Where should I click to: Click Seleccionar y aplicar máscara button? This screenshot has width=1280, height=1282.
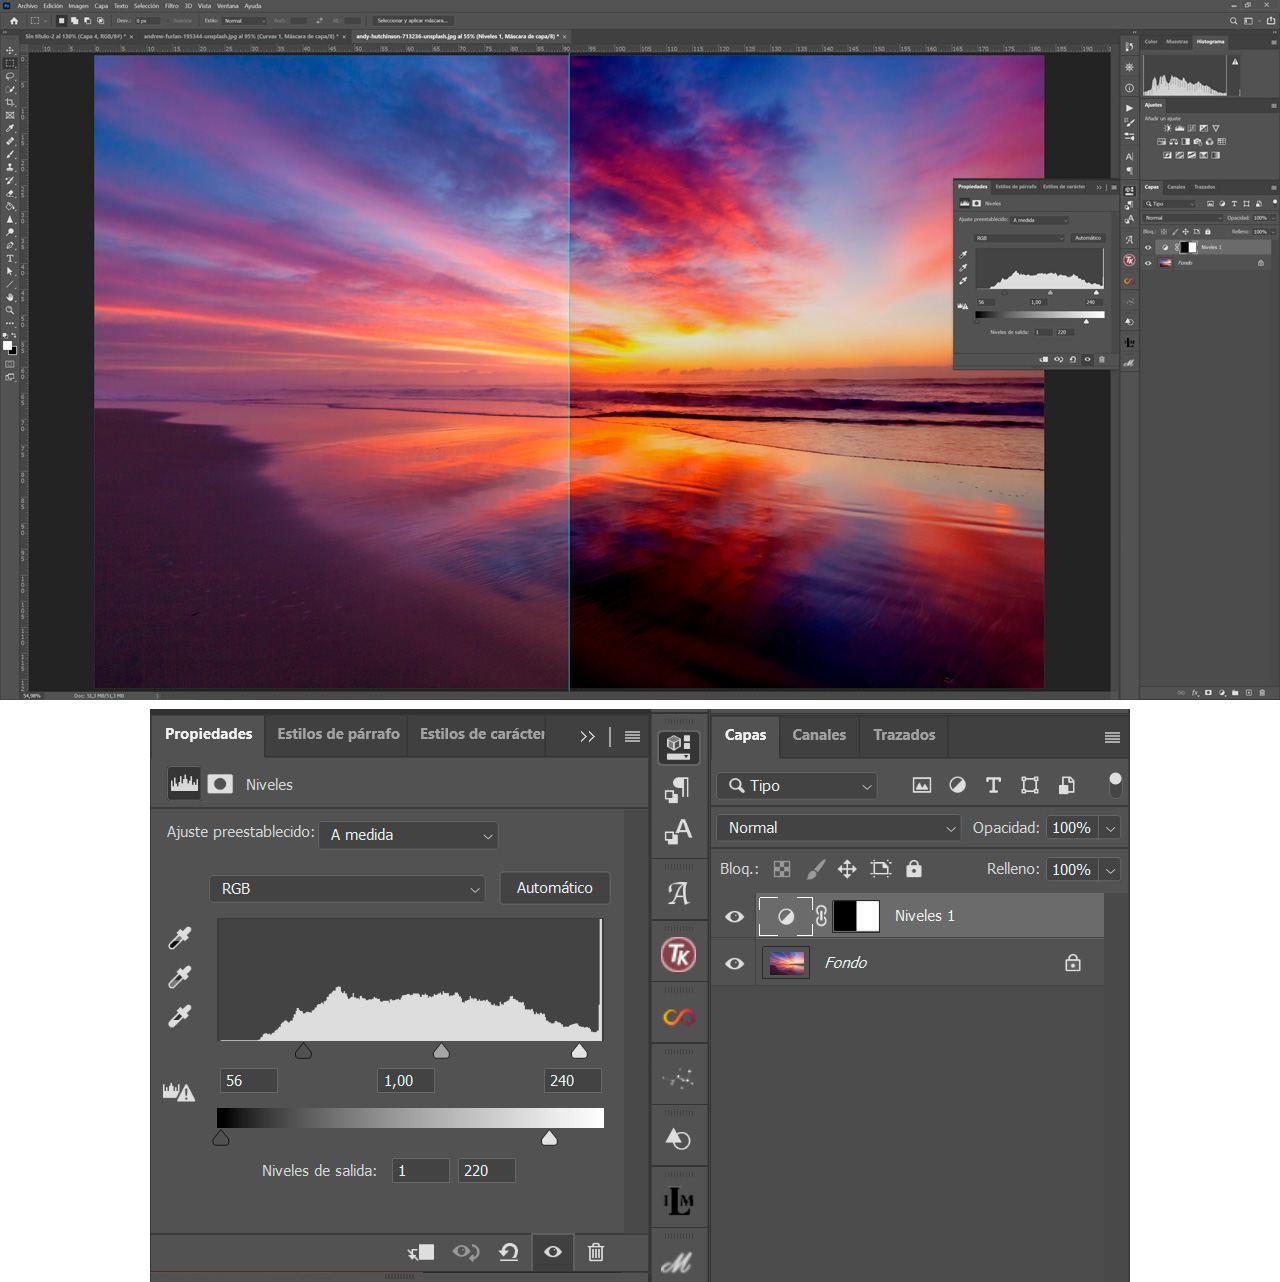(x=413, y=20)
